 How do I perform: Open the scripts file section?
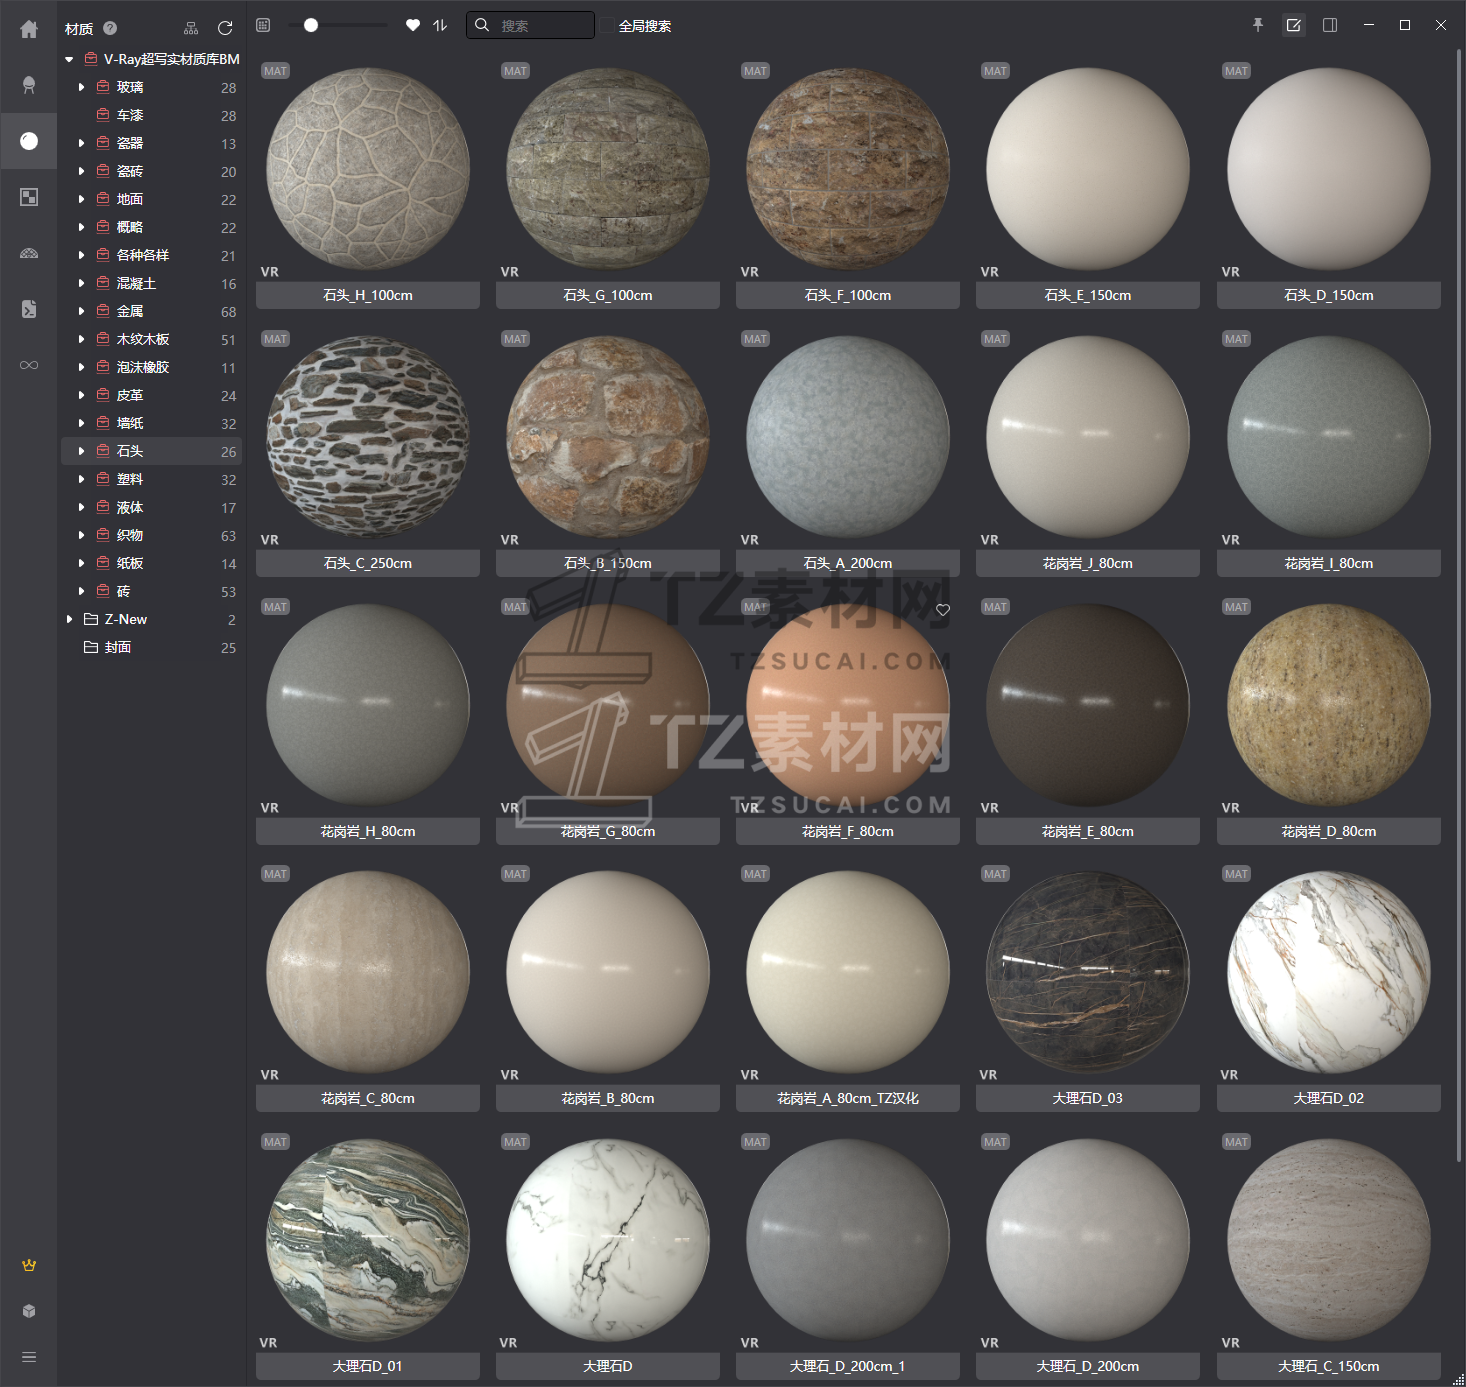tap(29, 309)
